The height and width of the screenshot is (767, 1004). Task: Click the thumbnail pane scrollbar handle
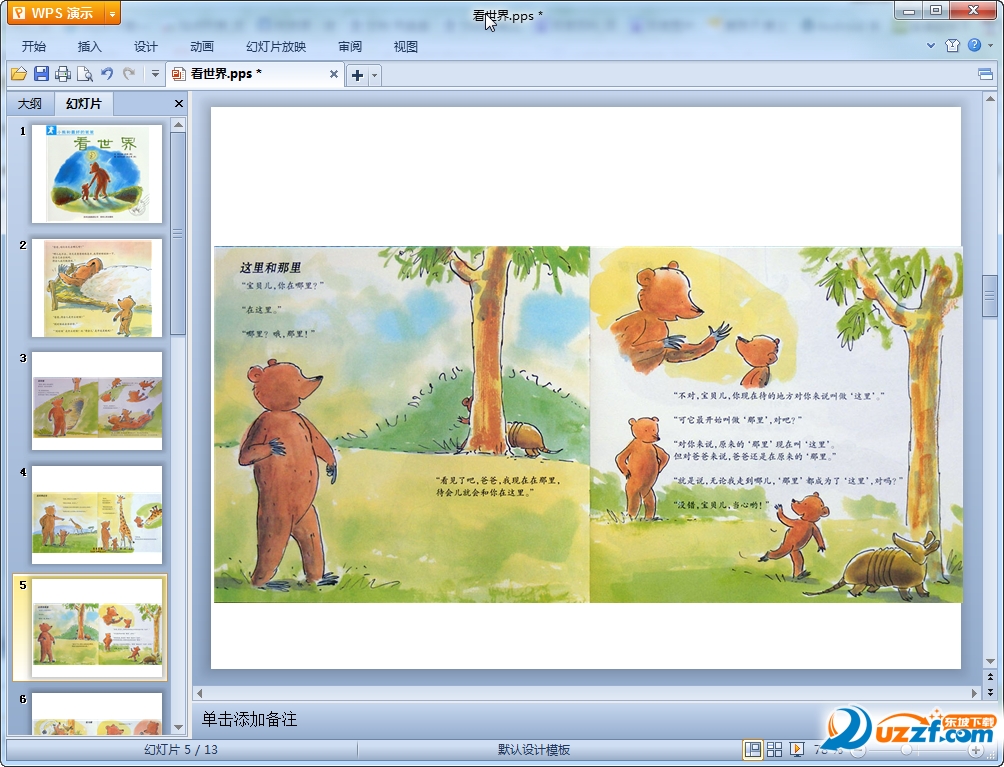pyautogui.click(x=179, y=234)
